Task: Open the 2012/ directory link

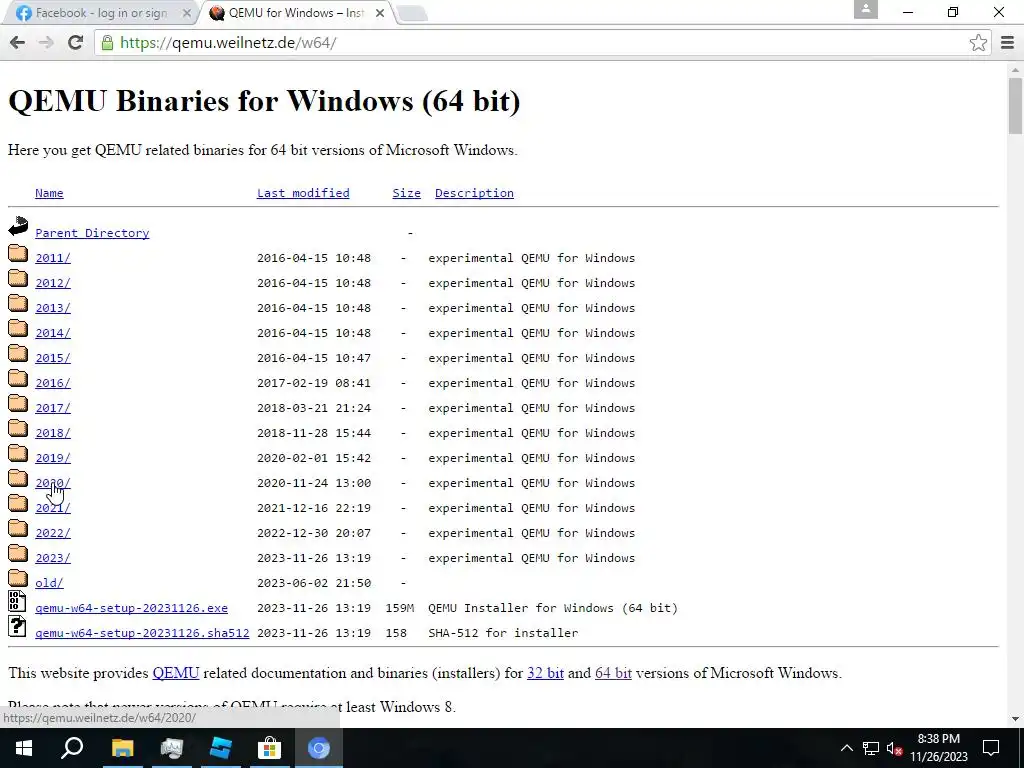Action: (x=53, y=283)
